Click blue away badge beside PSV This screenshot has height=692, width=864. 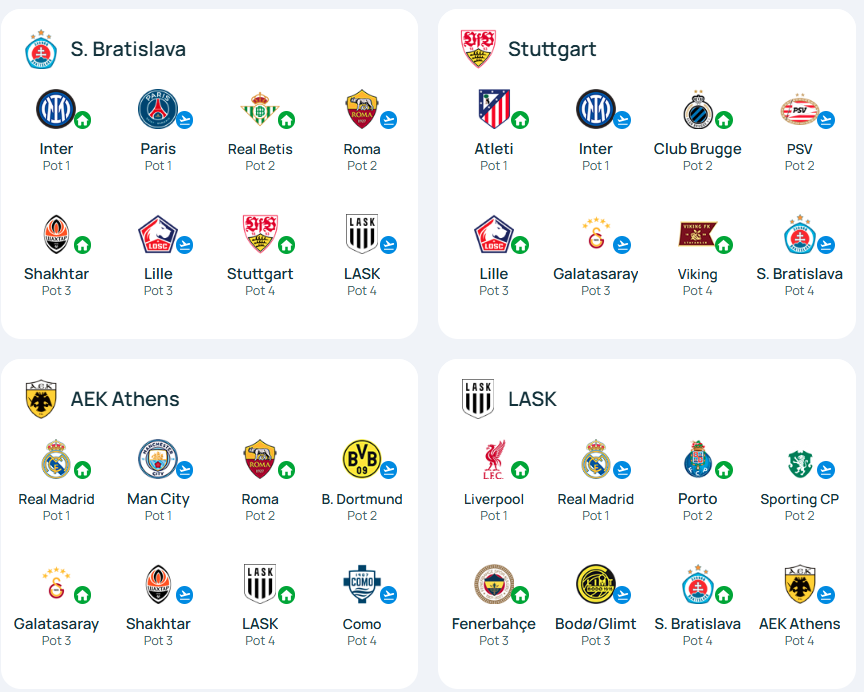(x=826, y=120)
